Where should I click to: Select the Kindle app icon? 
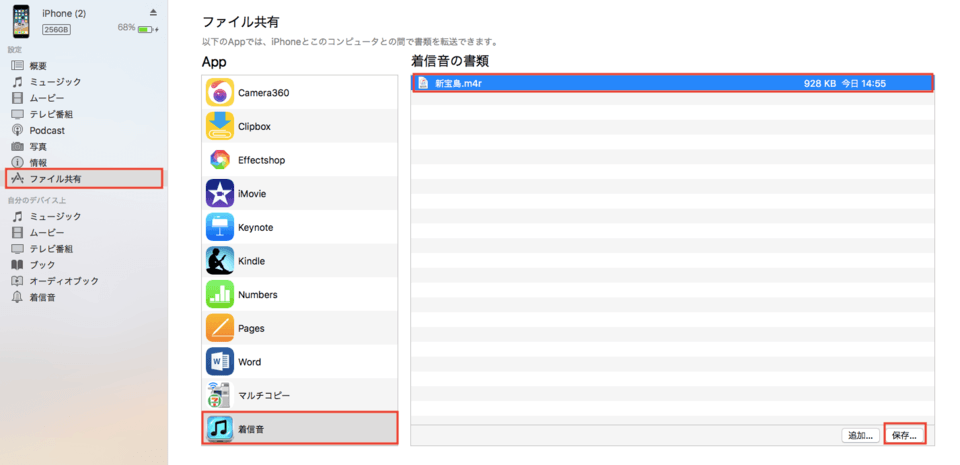click(x=220, y=261)
